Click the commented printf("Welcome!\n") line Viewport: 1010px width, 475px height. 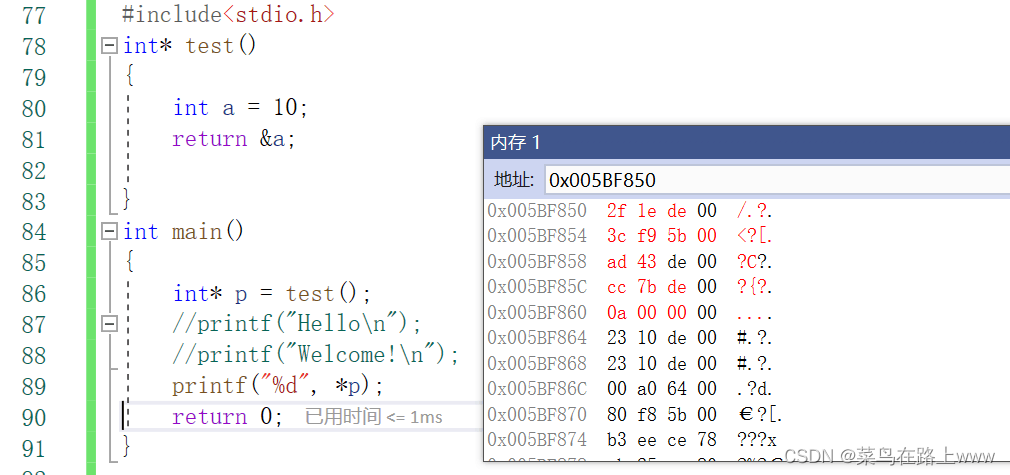tap(315, 355)
